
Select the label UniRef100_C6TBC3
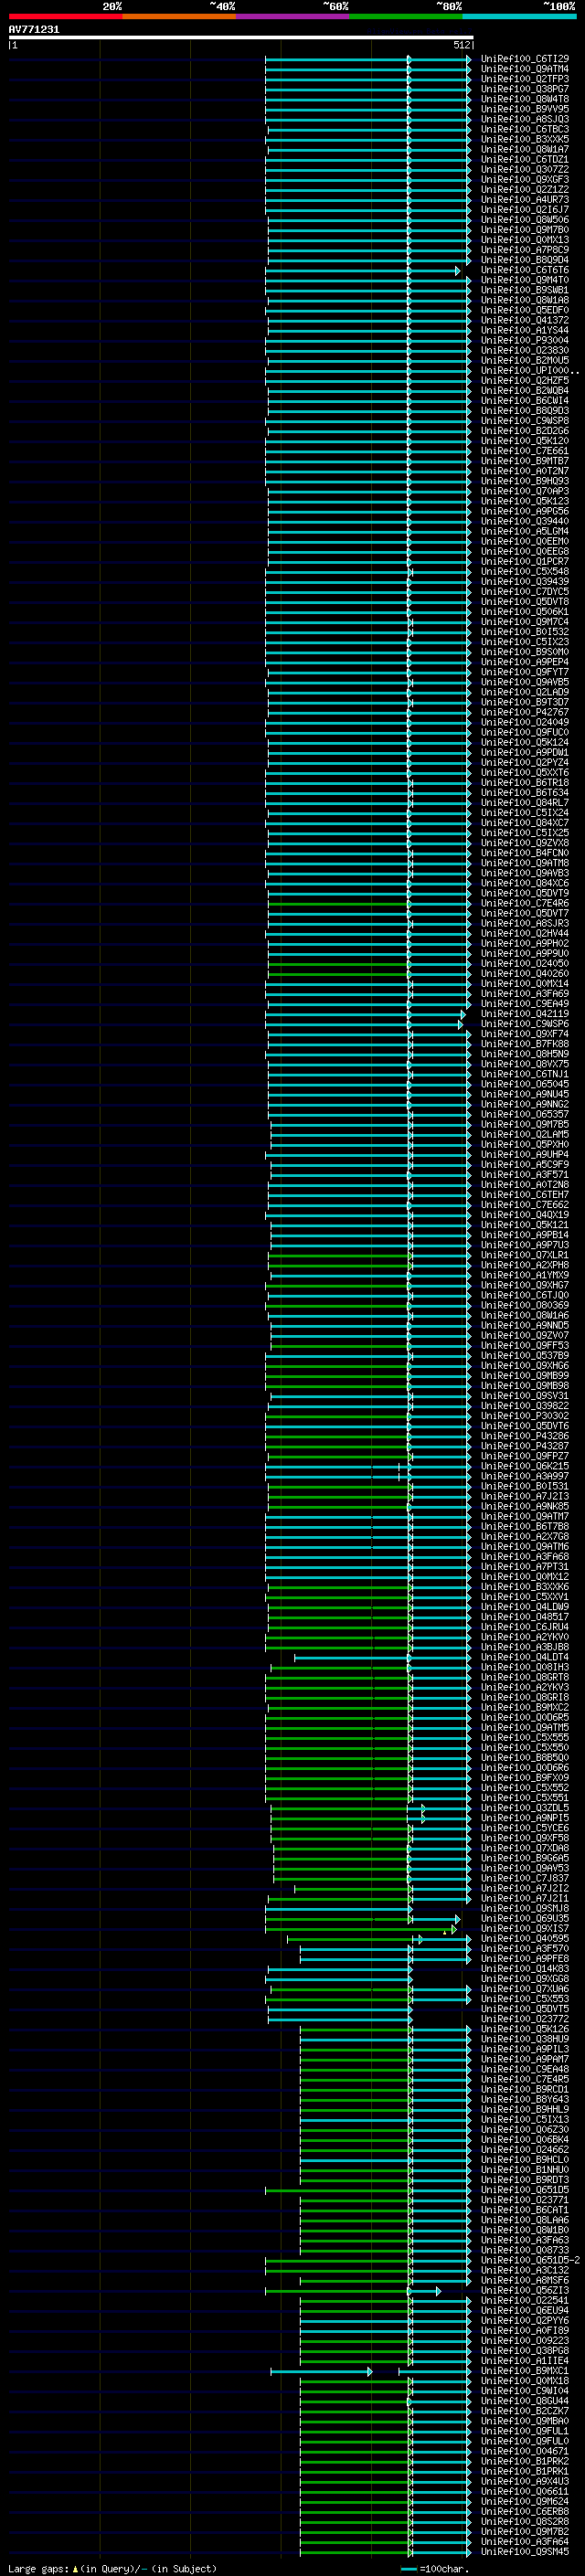click(525, 129)
